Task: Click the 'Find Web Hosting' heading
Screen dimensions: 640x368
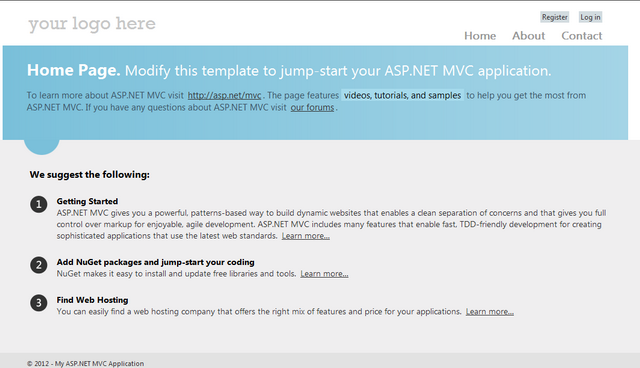Action: (x=92, y=300)
